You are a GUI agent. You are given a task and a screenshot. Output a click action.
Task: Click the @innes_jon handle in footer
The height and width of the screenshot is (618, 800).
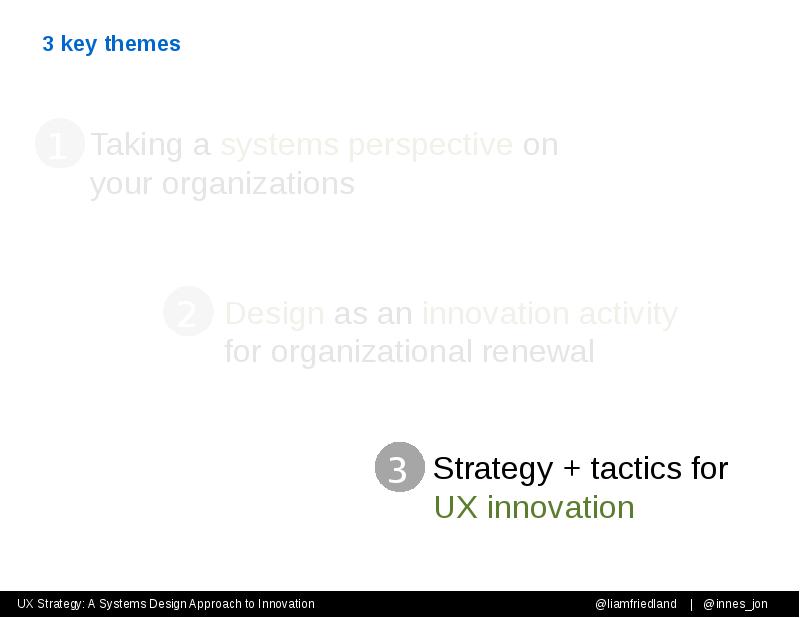[735, 604]
